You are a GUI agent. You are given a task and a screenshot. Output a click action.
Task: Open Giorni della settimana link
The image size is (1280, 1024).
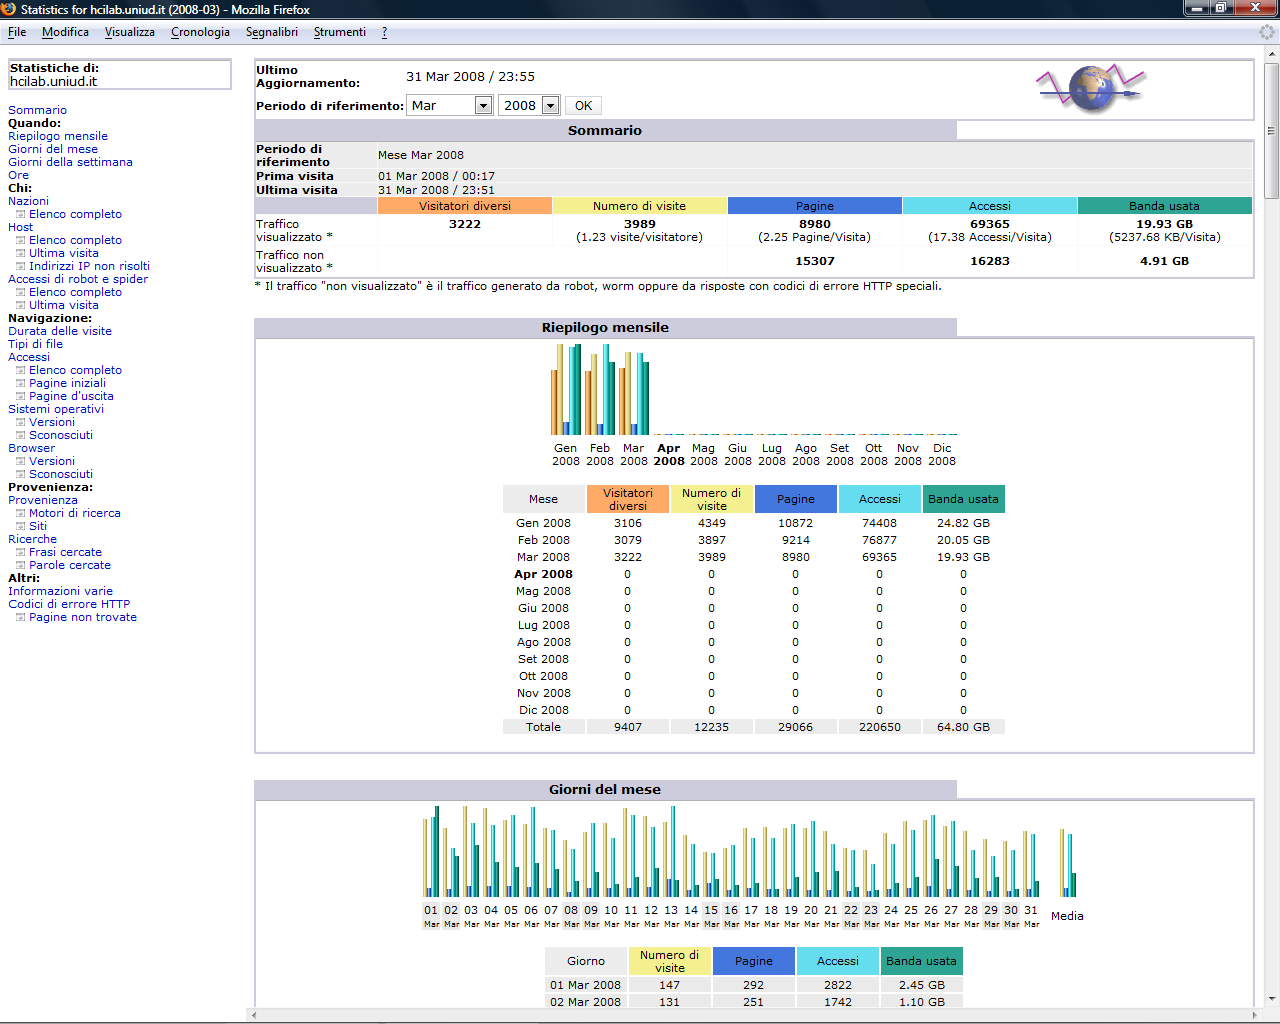[x=70, y=162]
